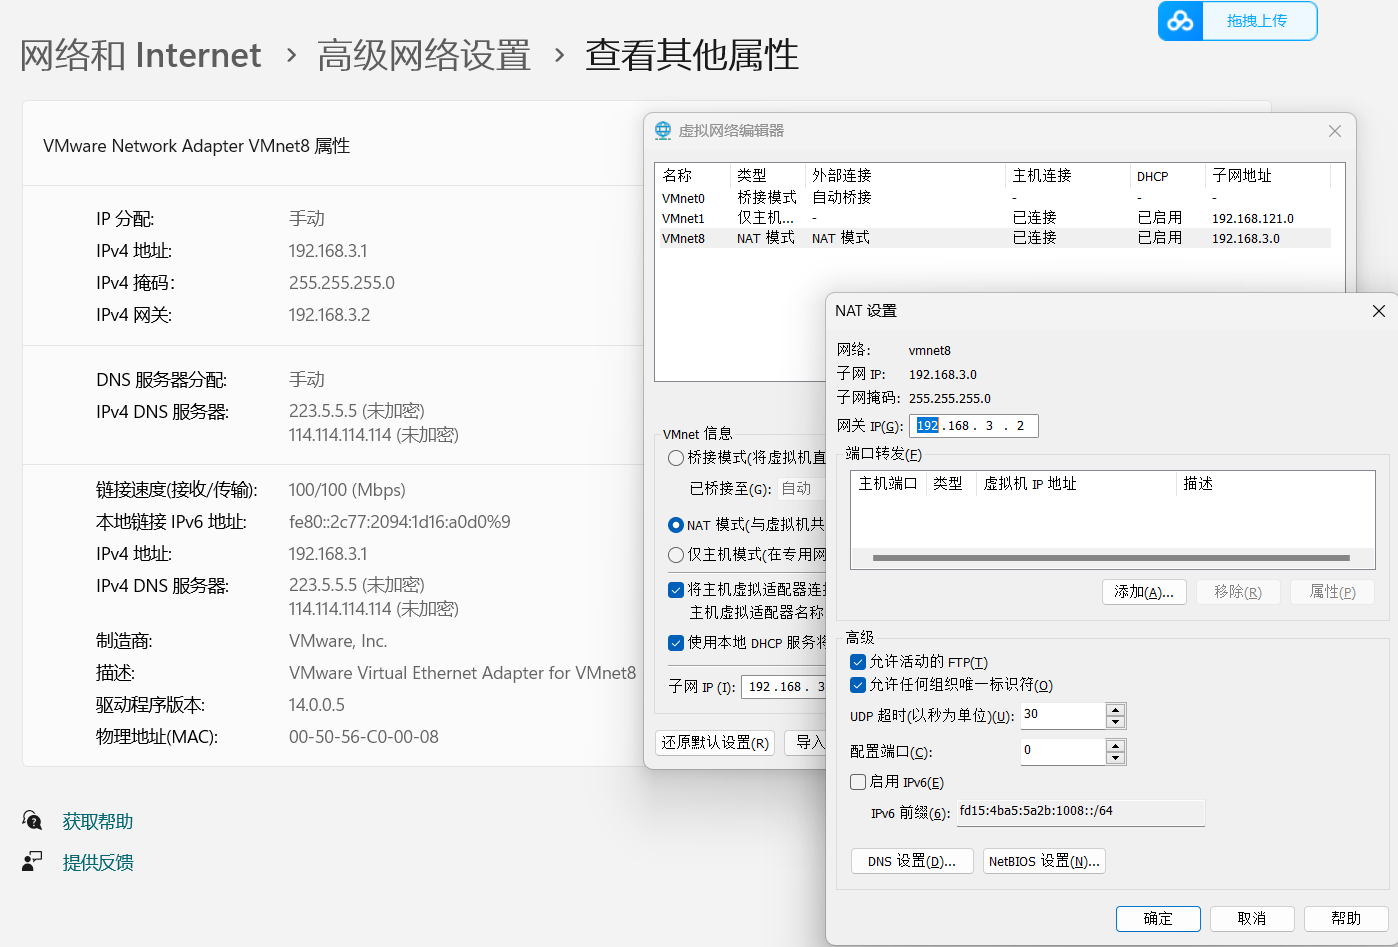Increase UDP 超时 with up arrow

point(1116,709)
